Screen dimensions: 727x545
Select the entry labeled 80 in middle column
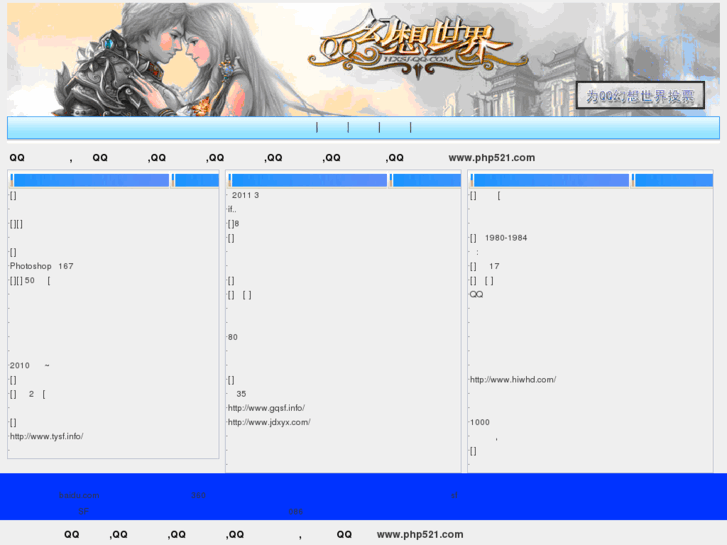233,337
